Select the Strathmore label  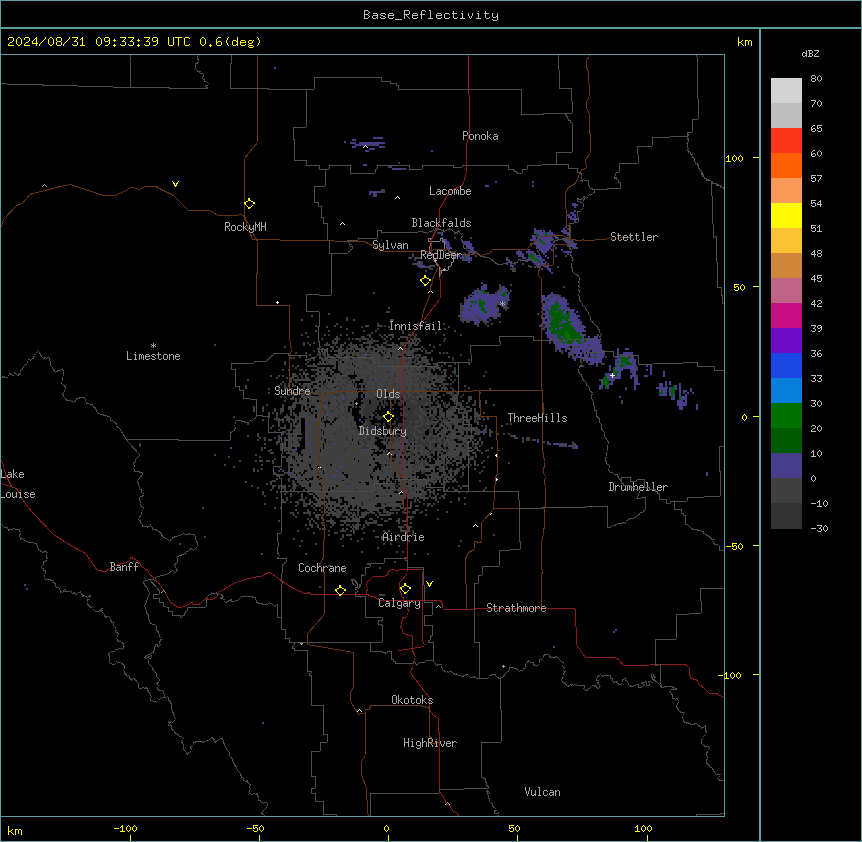pyautogui.click(x=516, y=608)
